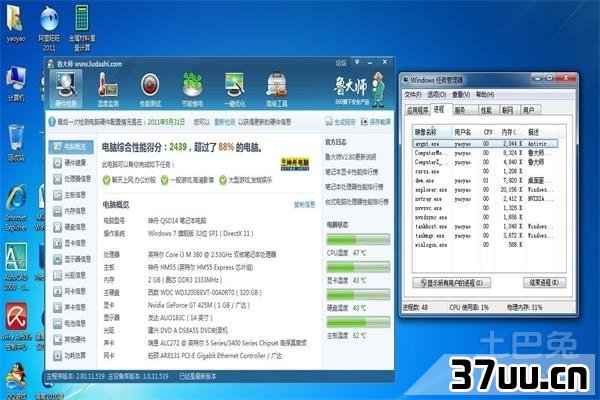Image resolution: width=600 pixels, height=400 pixels.
Task: Open the 温度监测 temperature monitor tool
Action: 108,89
